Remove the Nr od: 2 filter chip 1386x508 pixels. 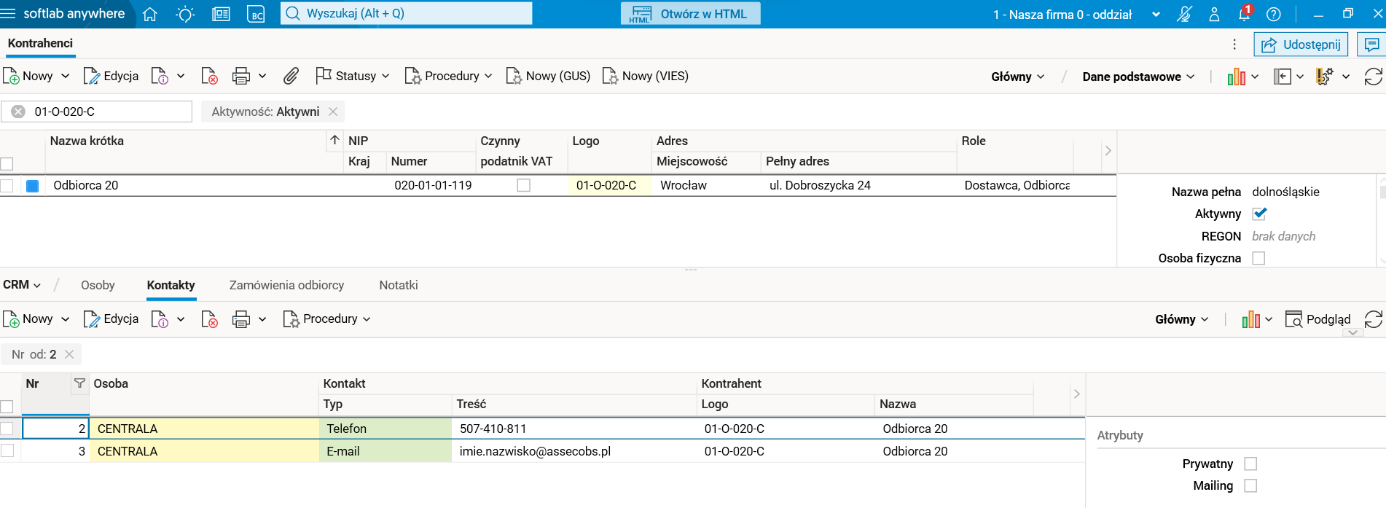click(x=69, y=355)
